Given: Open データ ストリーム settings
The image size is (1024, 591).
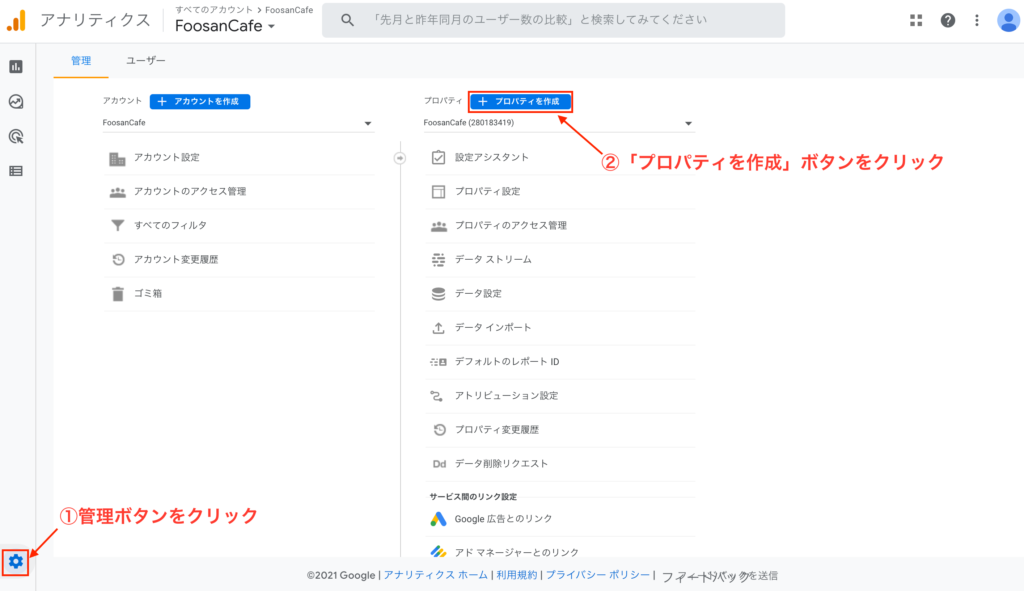Looking at the screenshot, I should (493, 259).
